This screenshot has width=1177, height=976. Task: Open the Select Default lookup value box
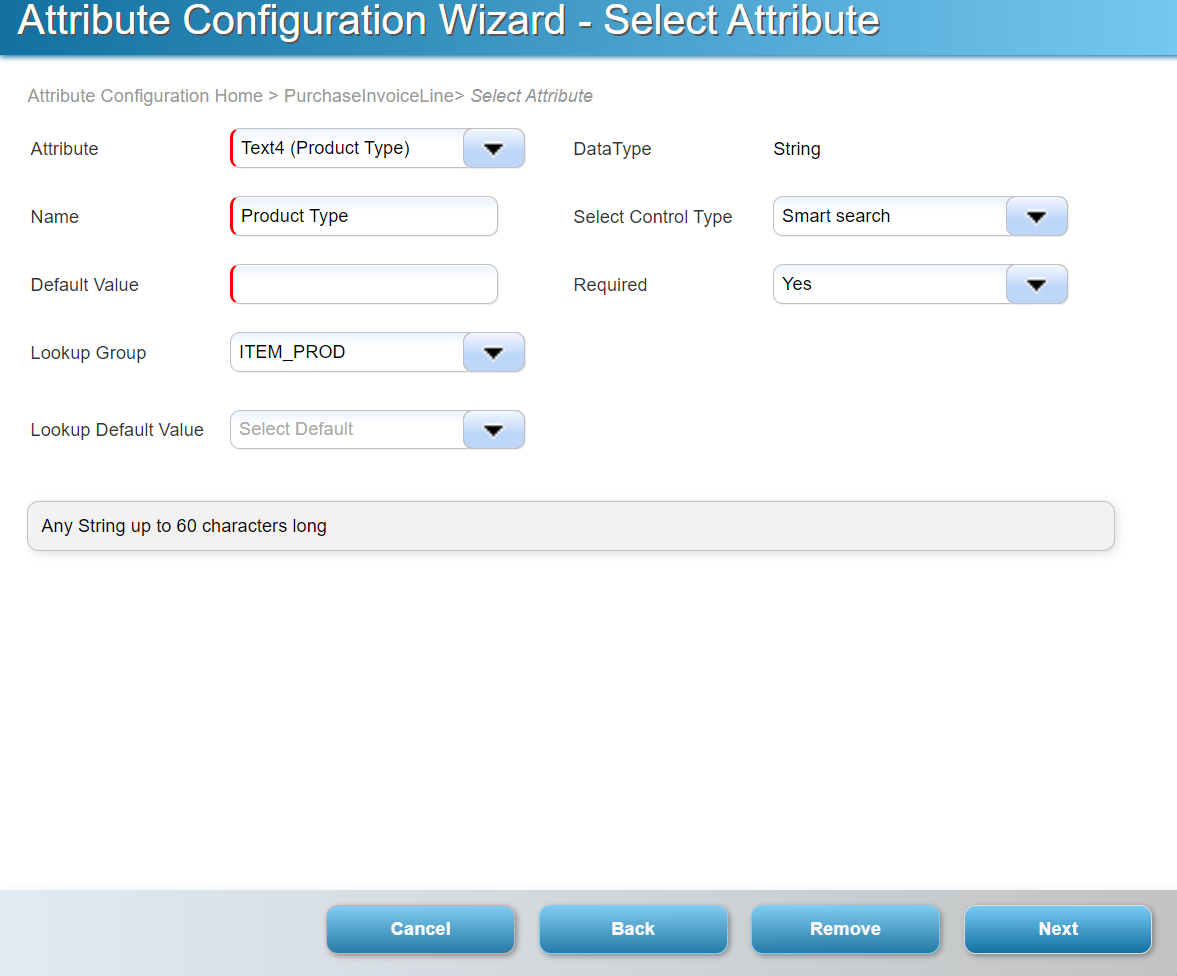pyautogui.click(x=348, y=430)
